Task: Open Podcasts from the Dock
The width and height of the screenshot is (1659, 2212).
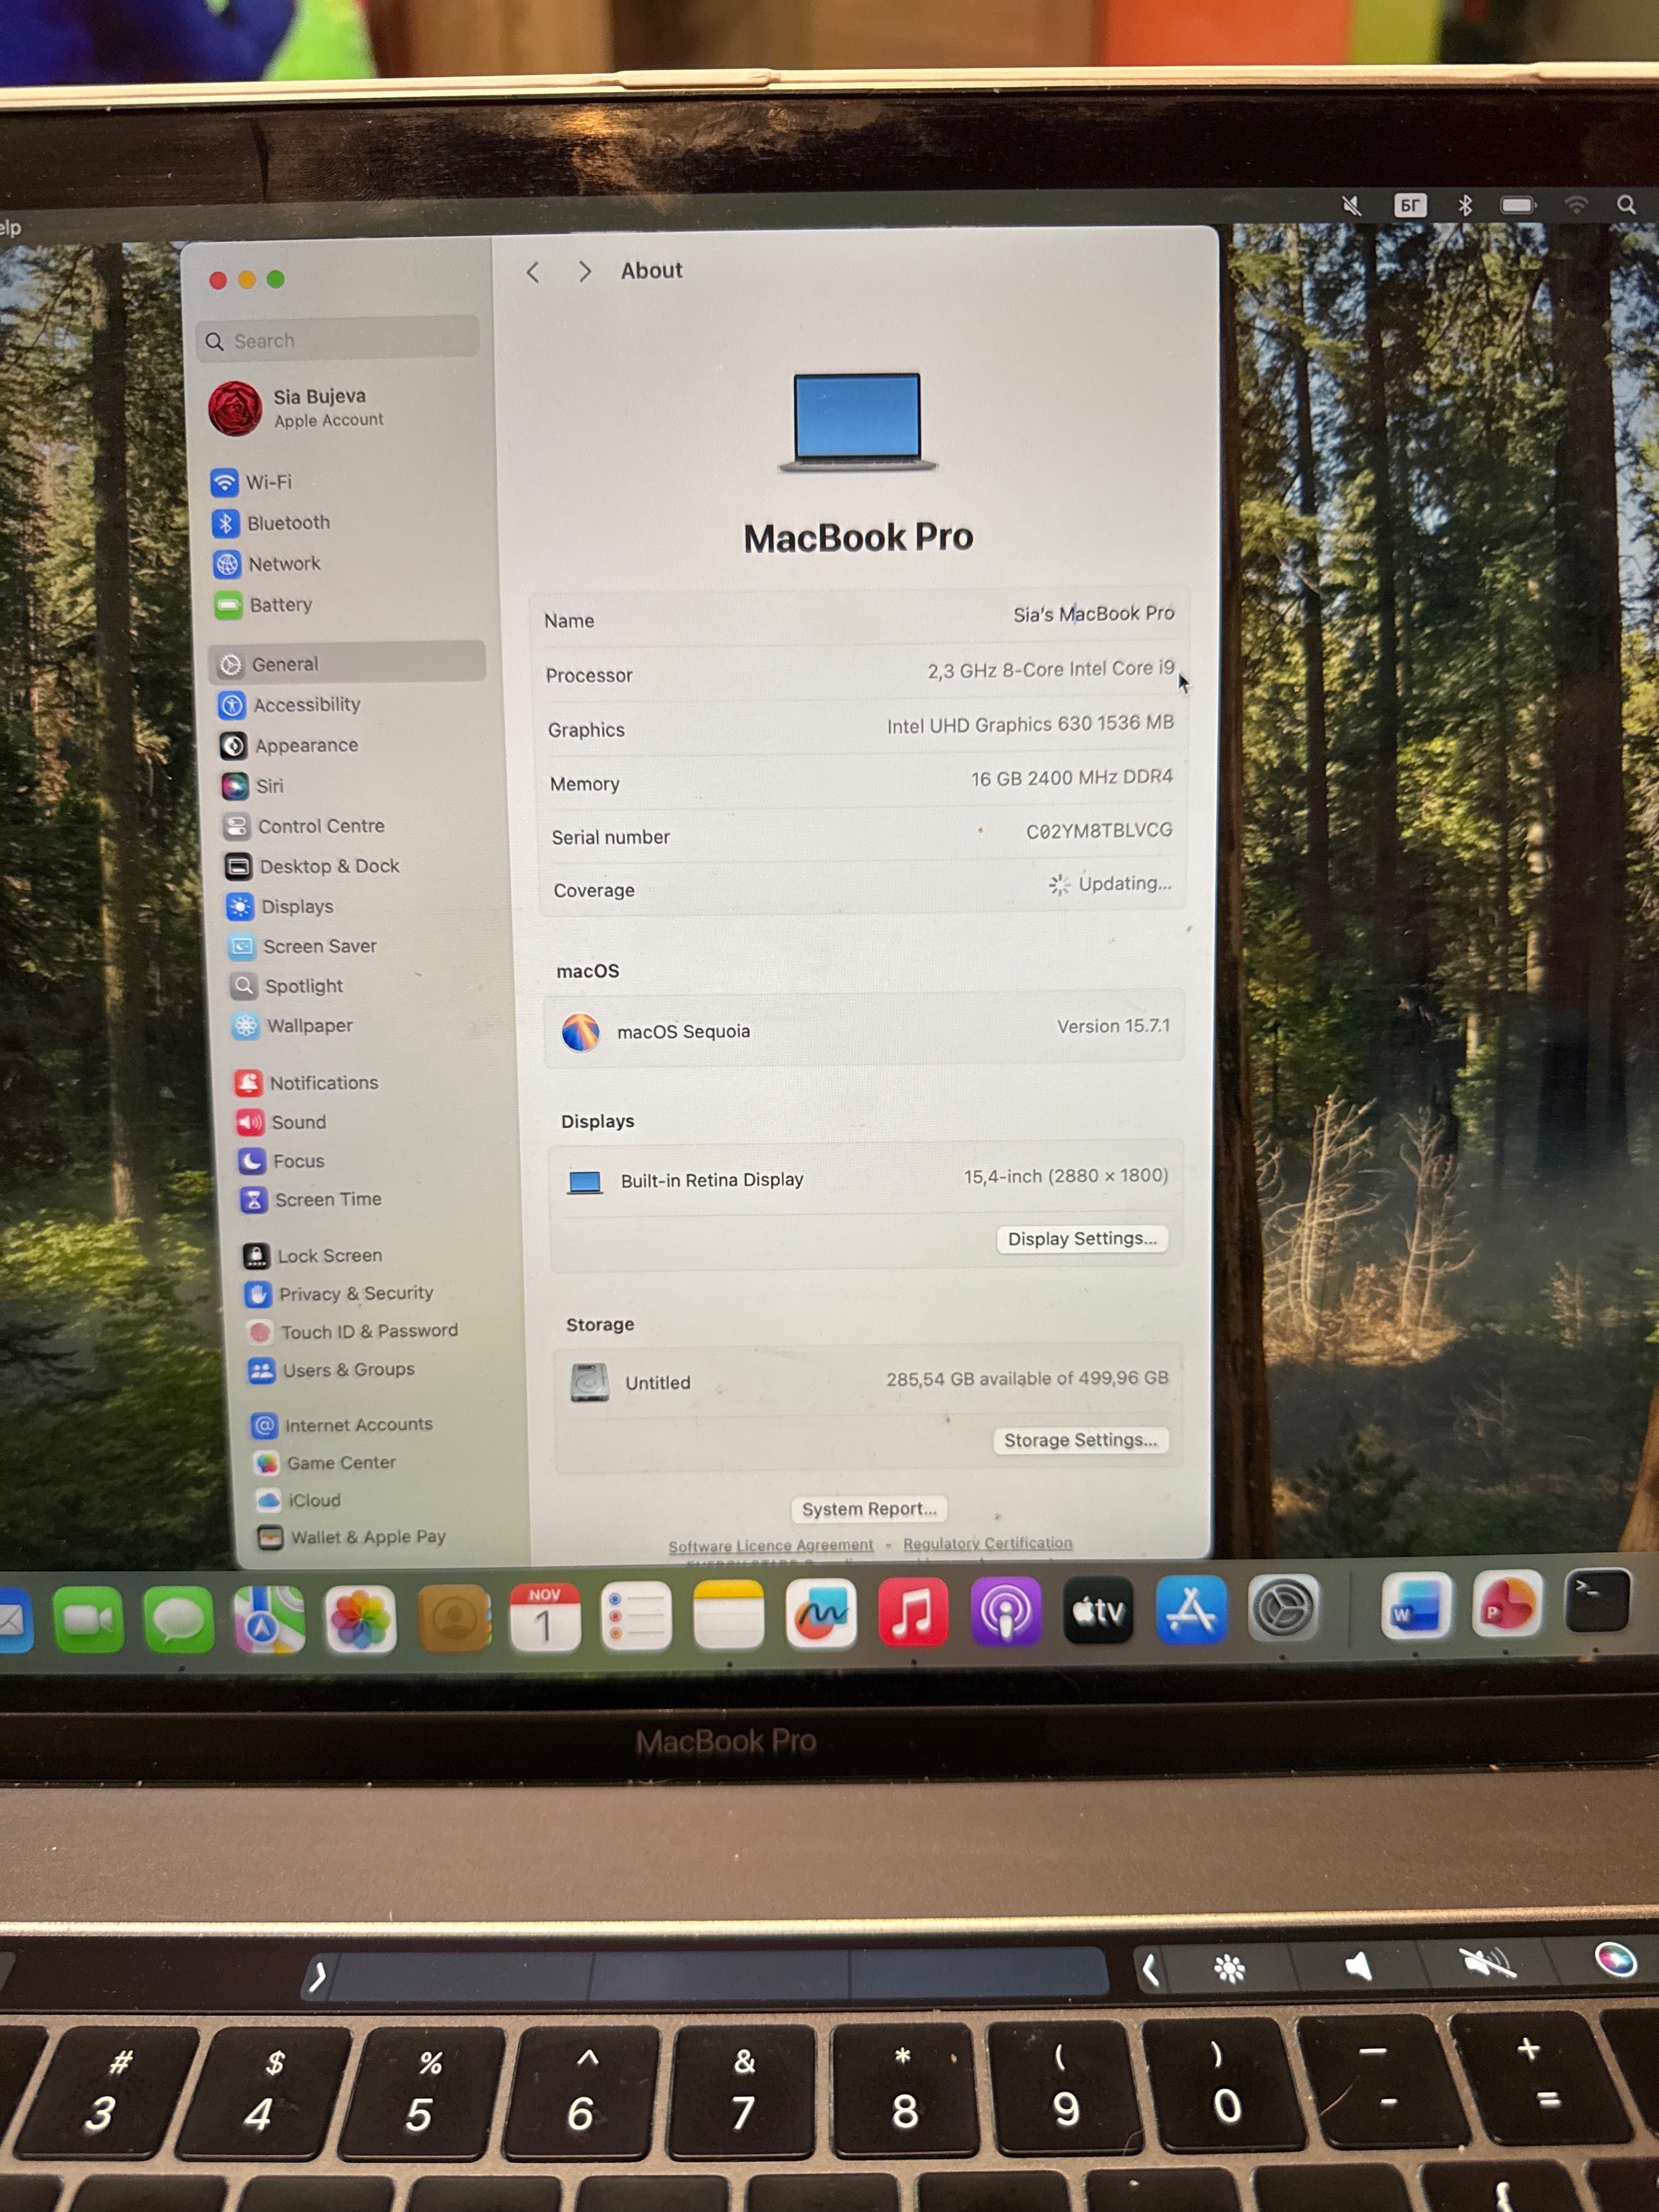Action: coord(1006,1611)
